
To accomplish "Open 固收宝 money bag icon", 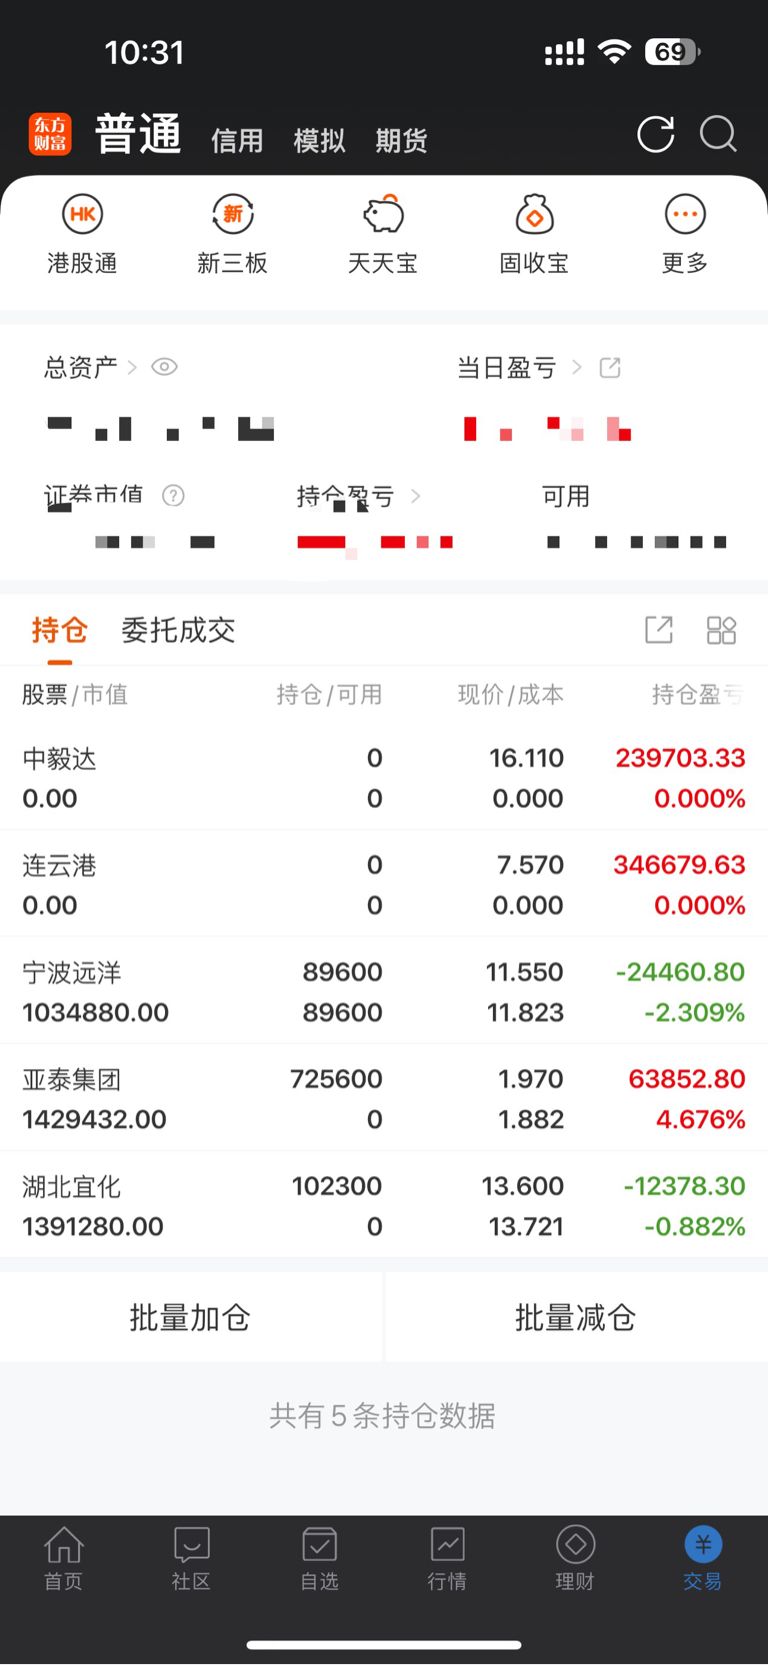I will 534,214.
